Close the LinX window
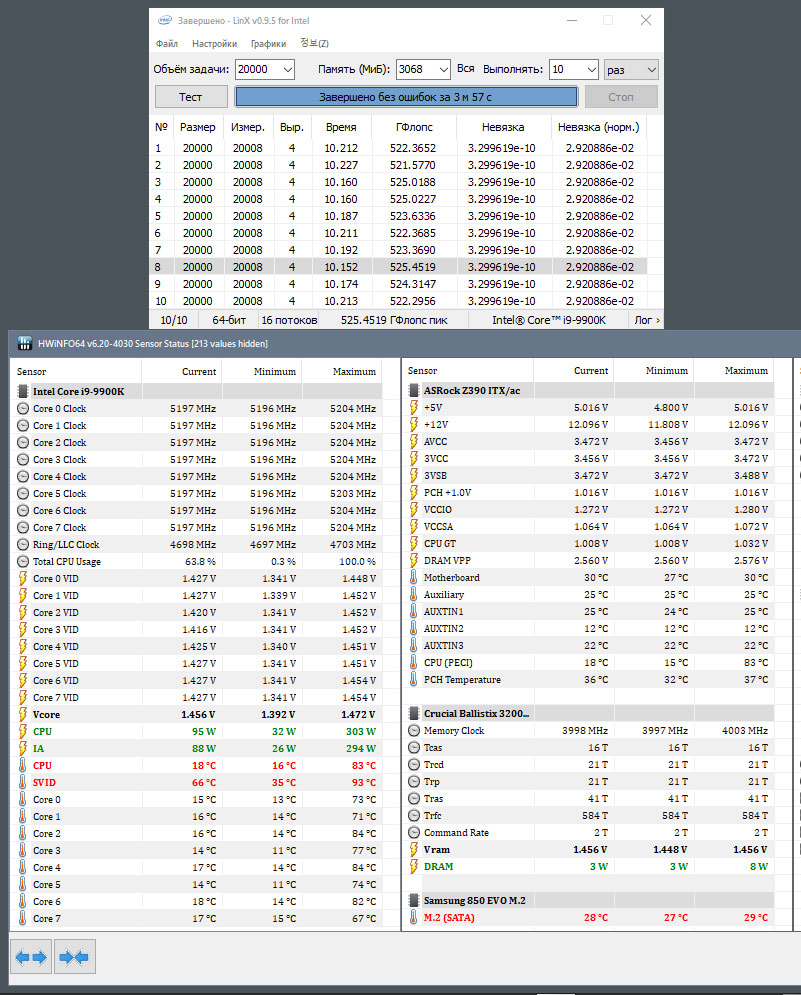The image size is (801, 995). click(645, 20)
